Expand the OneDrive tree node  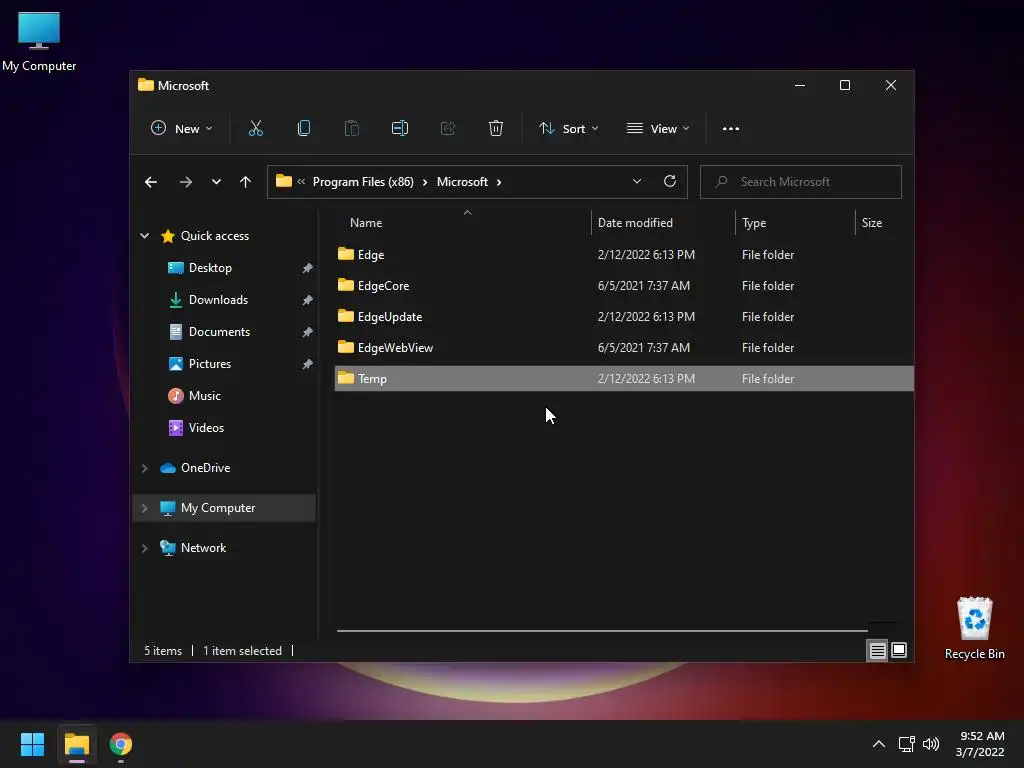(x=144, y=468)
